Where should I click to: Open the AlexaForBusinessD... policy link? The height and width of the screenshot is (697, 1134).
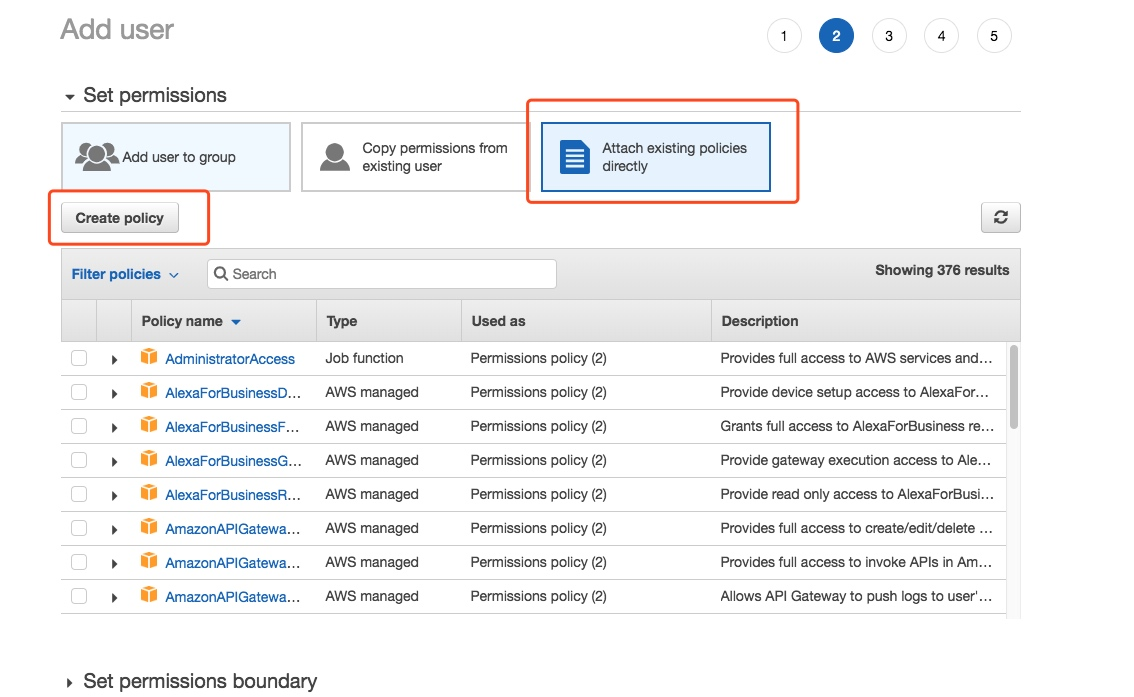233,393
